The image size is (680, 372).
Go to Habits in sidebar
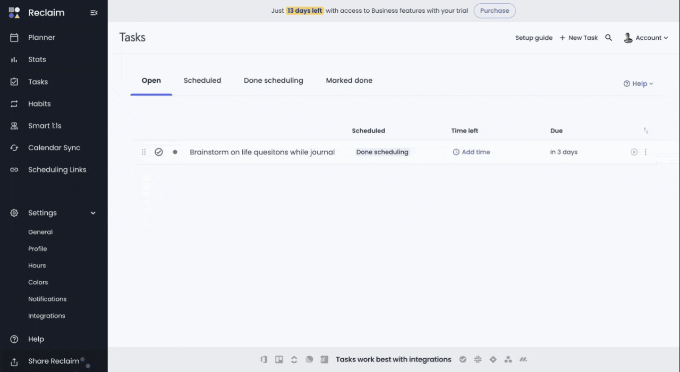coord(39,104)
